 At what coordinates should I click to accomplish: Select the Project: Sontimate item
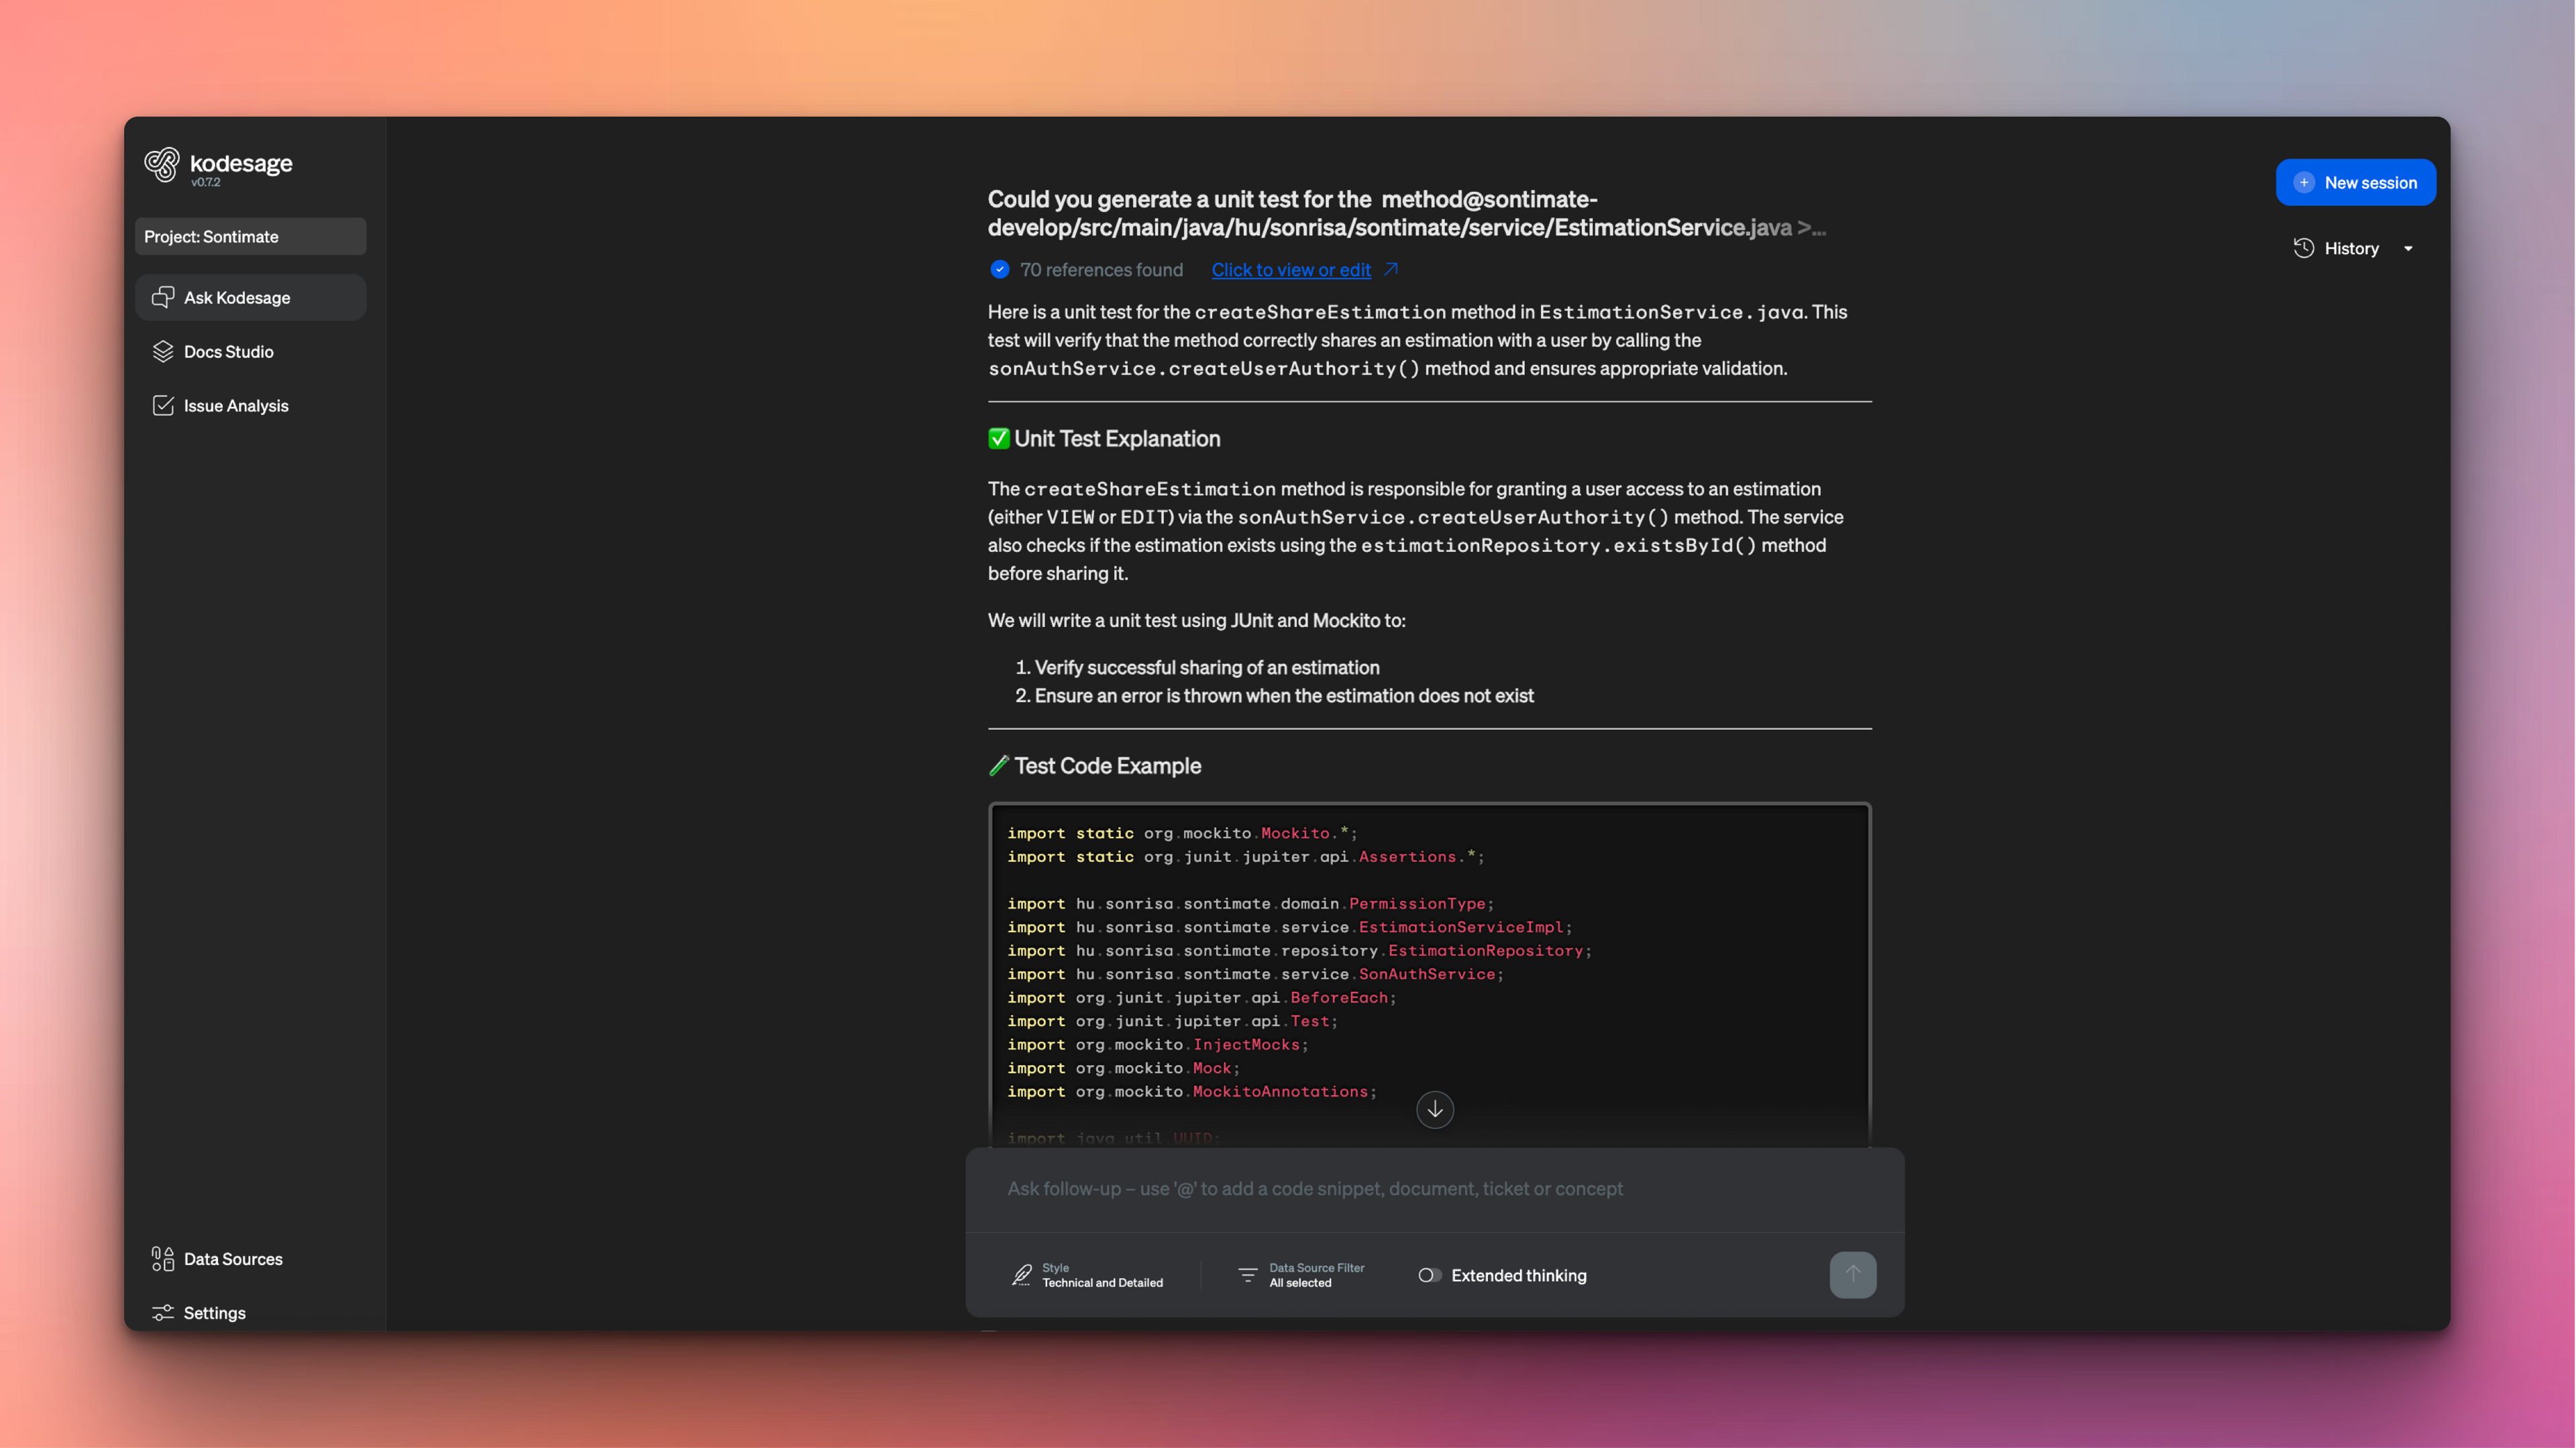coord(250,237)
